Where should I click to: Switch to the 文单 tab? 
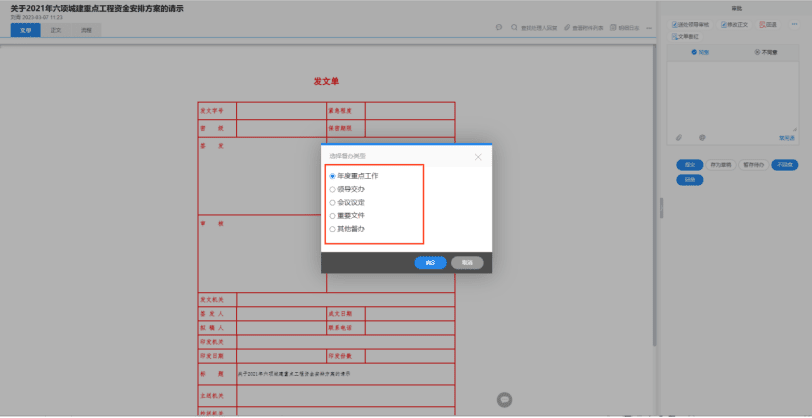[x=25, y=30]
